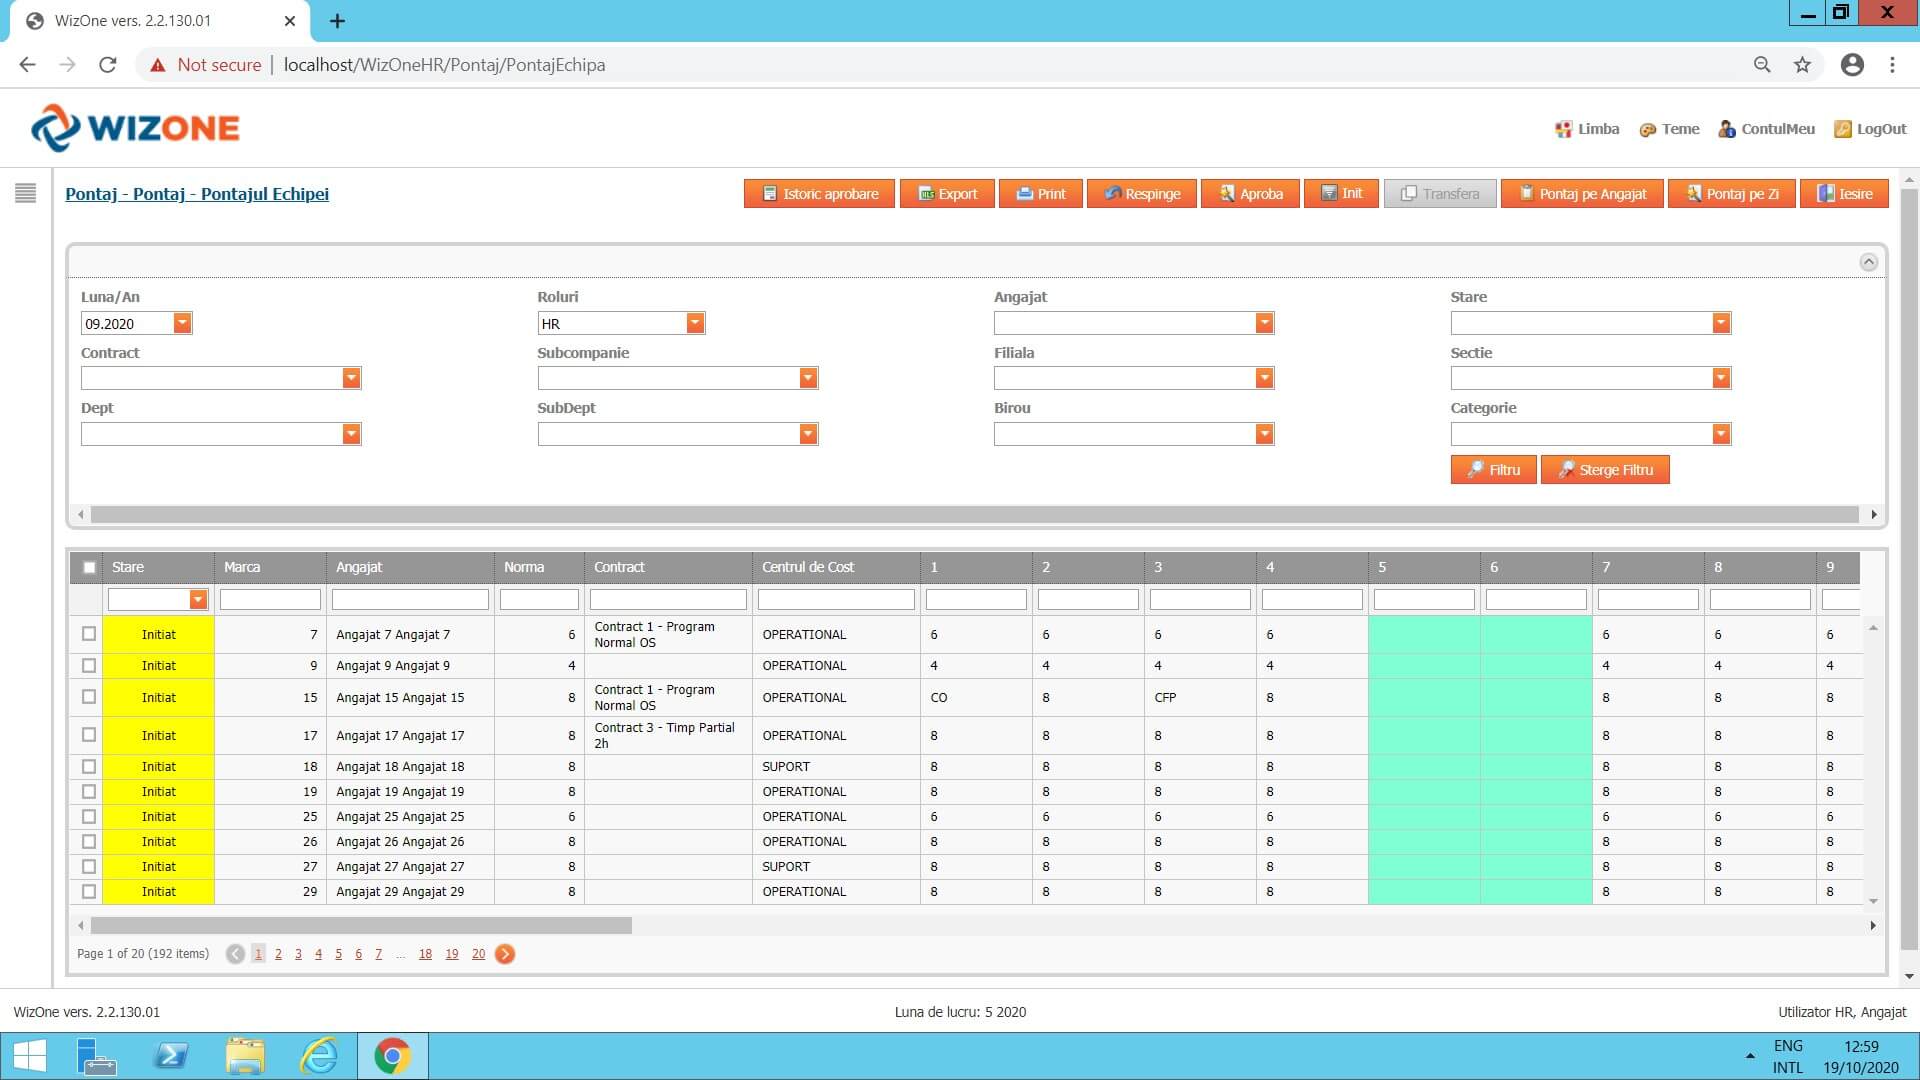Open Pontaj pe Angajat view
This screenshot has height=1080, width=1920.
[x=1582, y=194]
